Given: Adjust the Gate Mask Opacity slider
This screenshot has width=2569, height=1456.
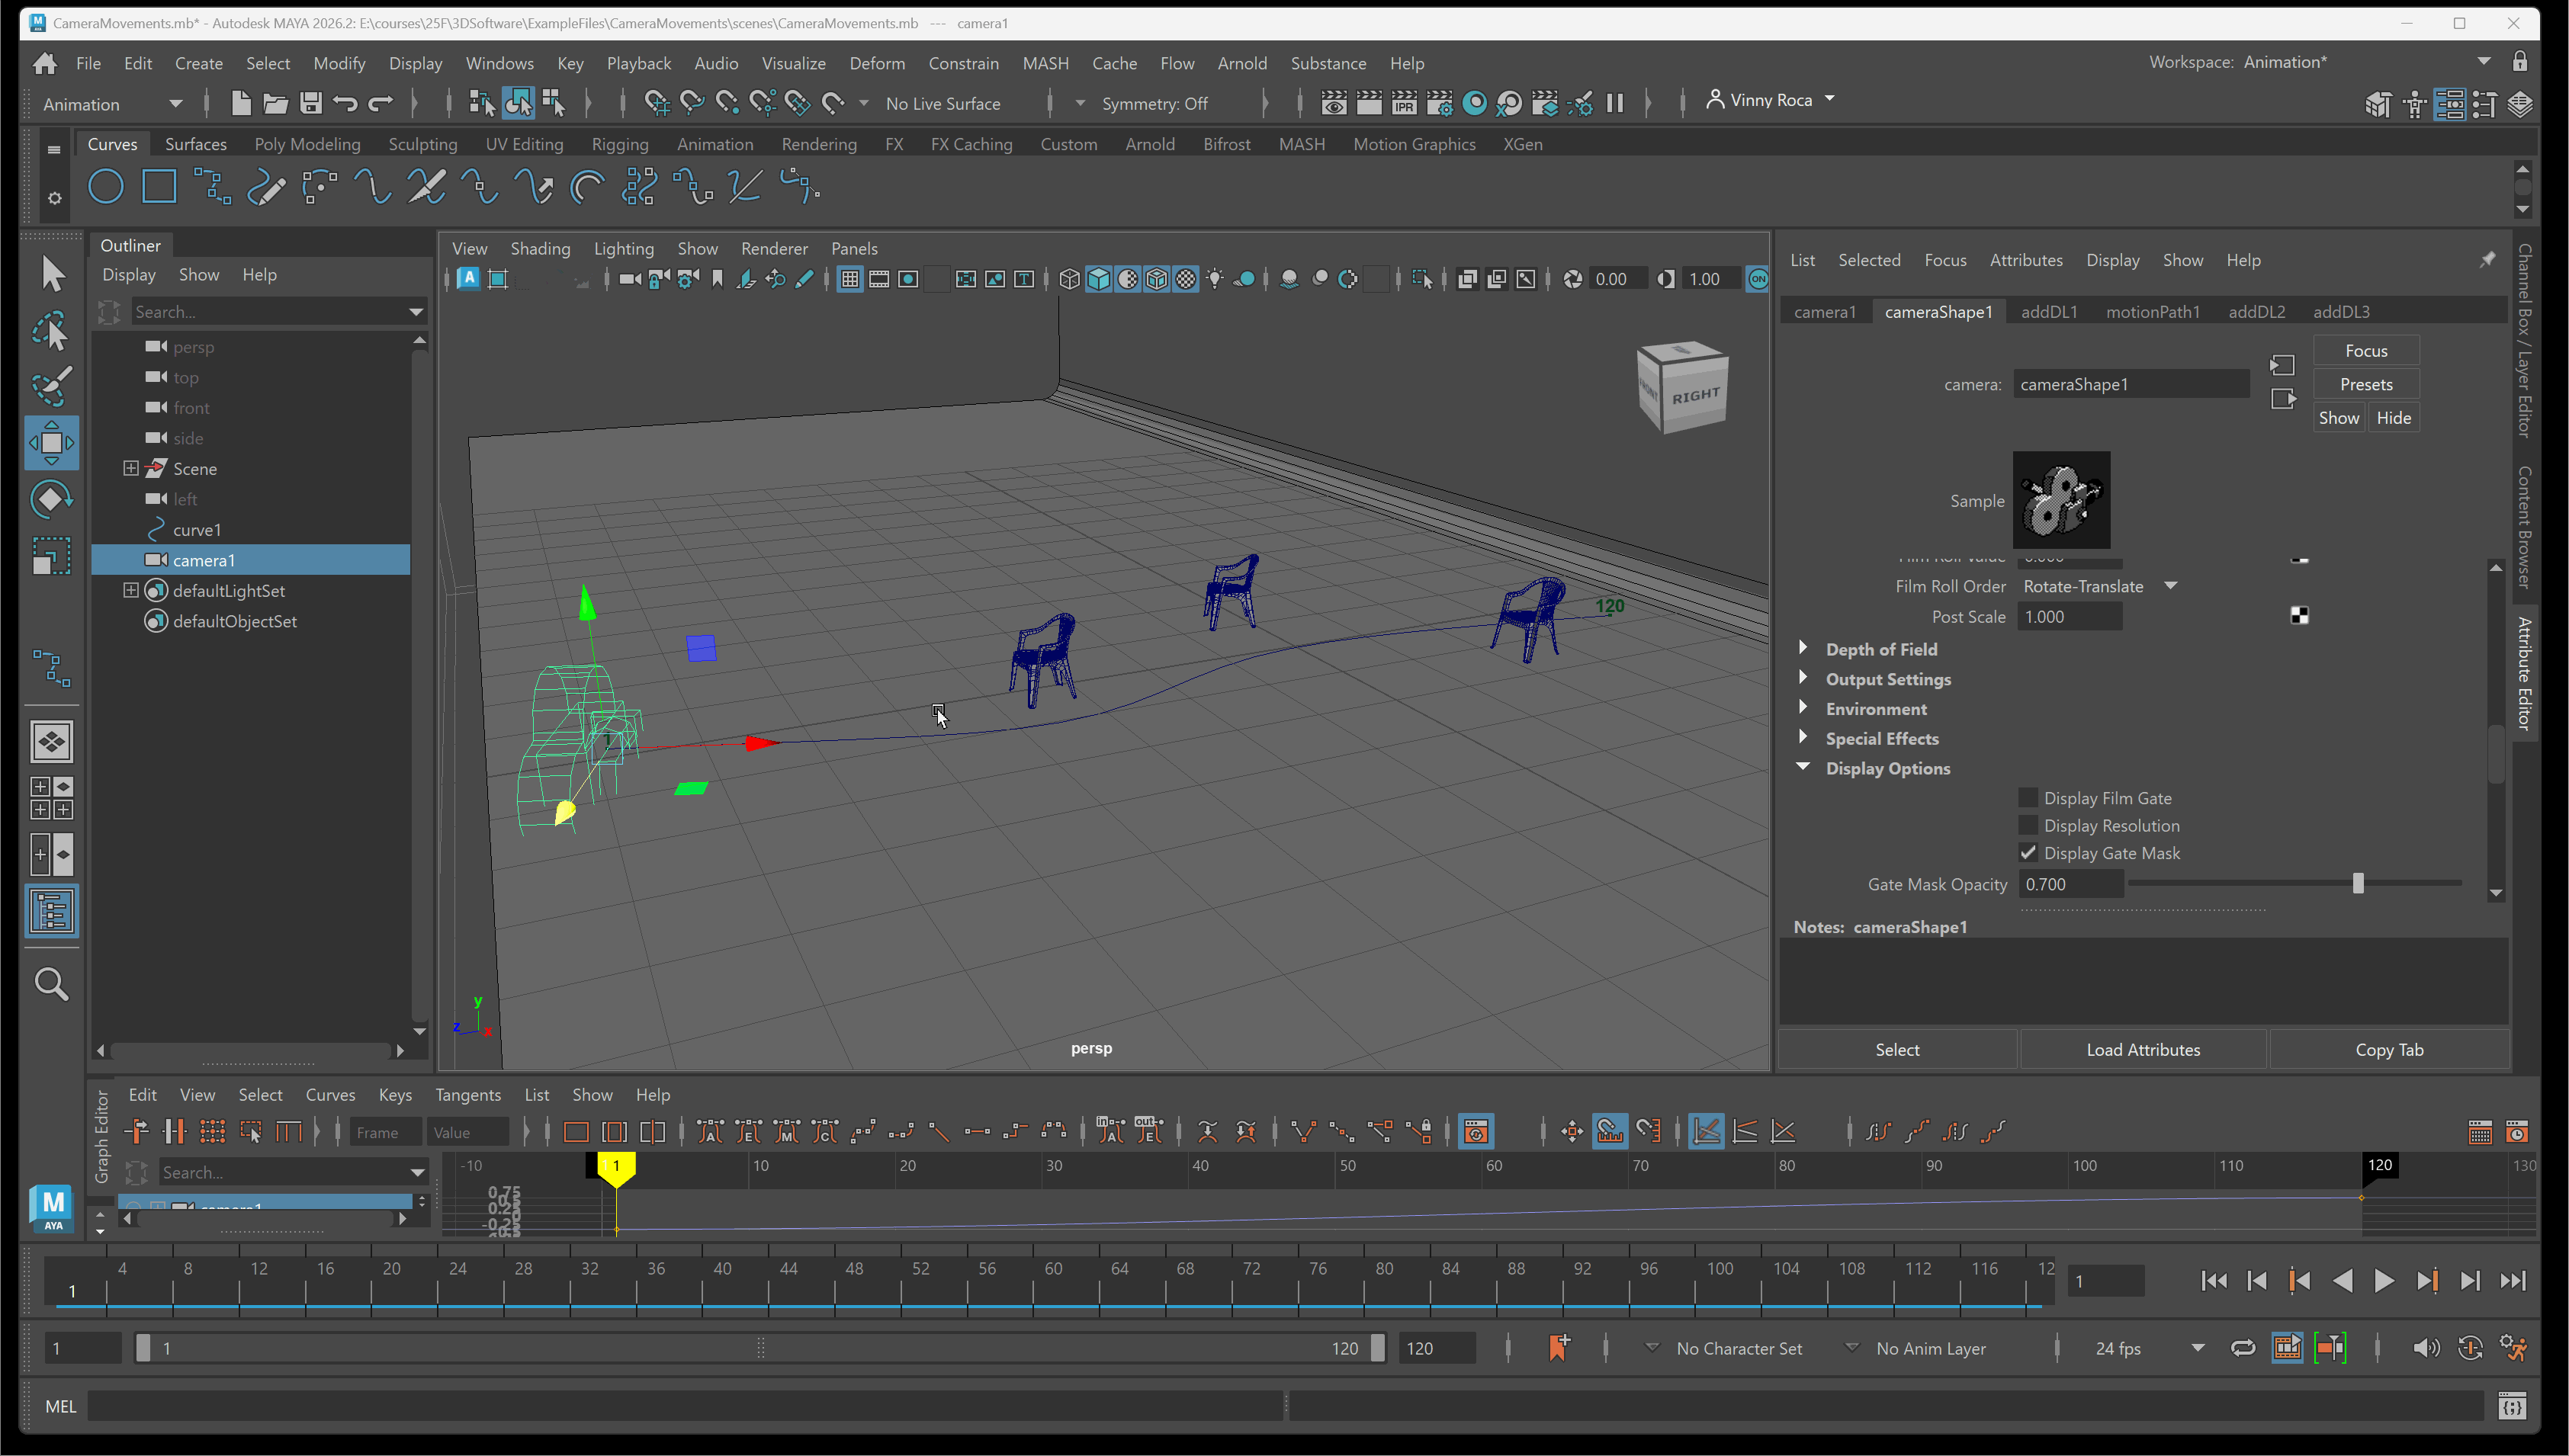Looking at the screenshot, I should point(2357,884).
